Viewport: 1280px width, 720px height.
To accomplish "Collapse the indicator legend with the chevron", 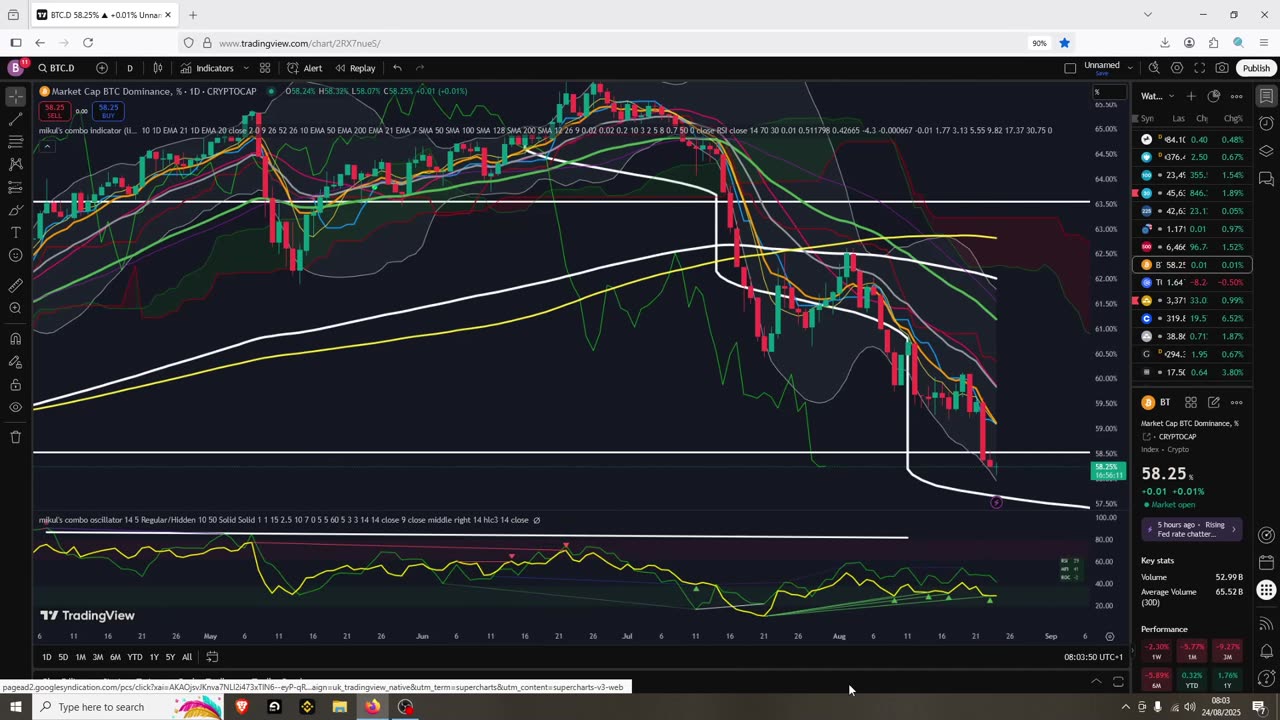I will [46, 147].
